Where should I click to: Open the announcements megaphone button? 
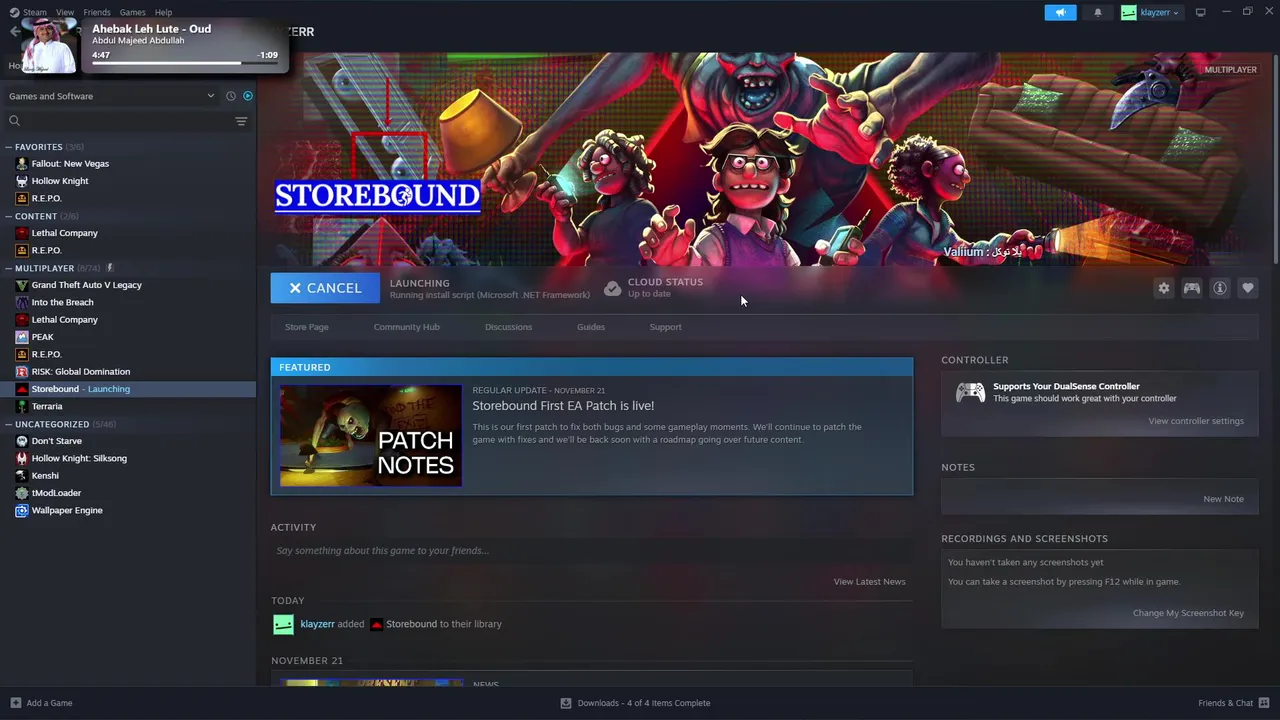1060,12
